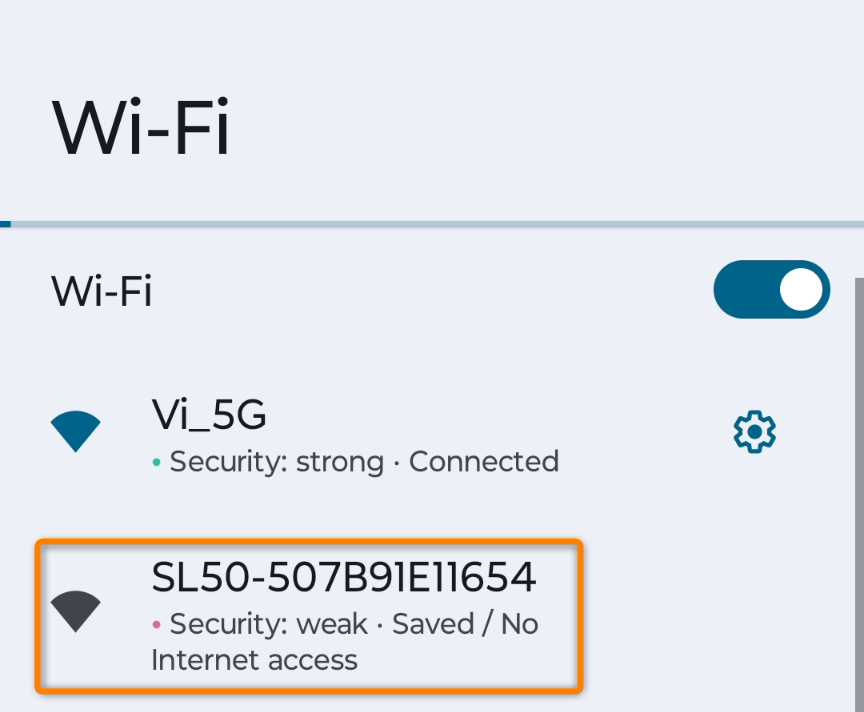
Task: Click the green security dot under Vi_5G
Action: [x=156, y=462]
